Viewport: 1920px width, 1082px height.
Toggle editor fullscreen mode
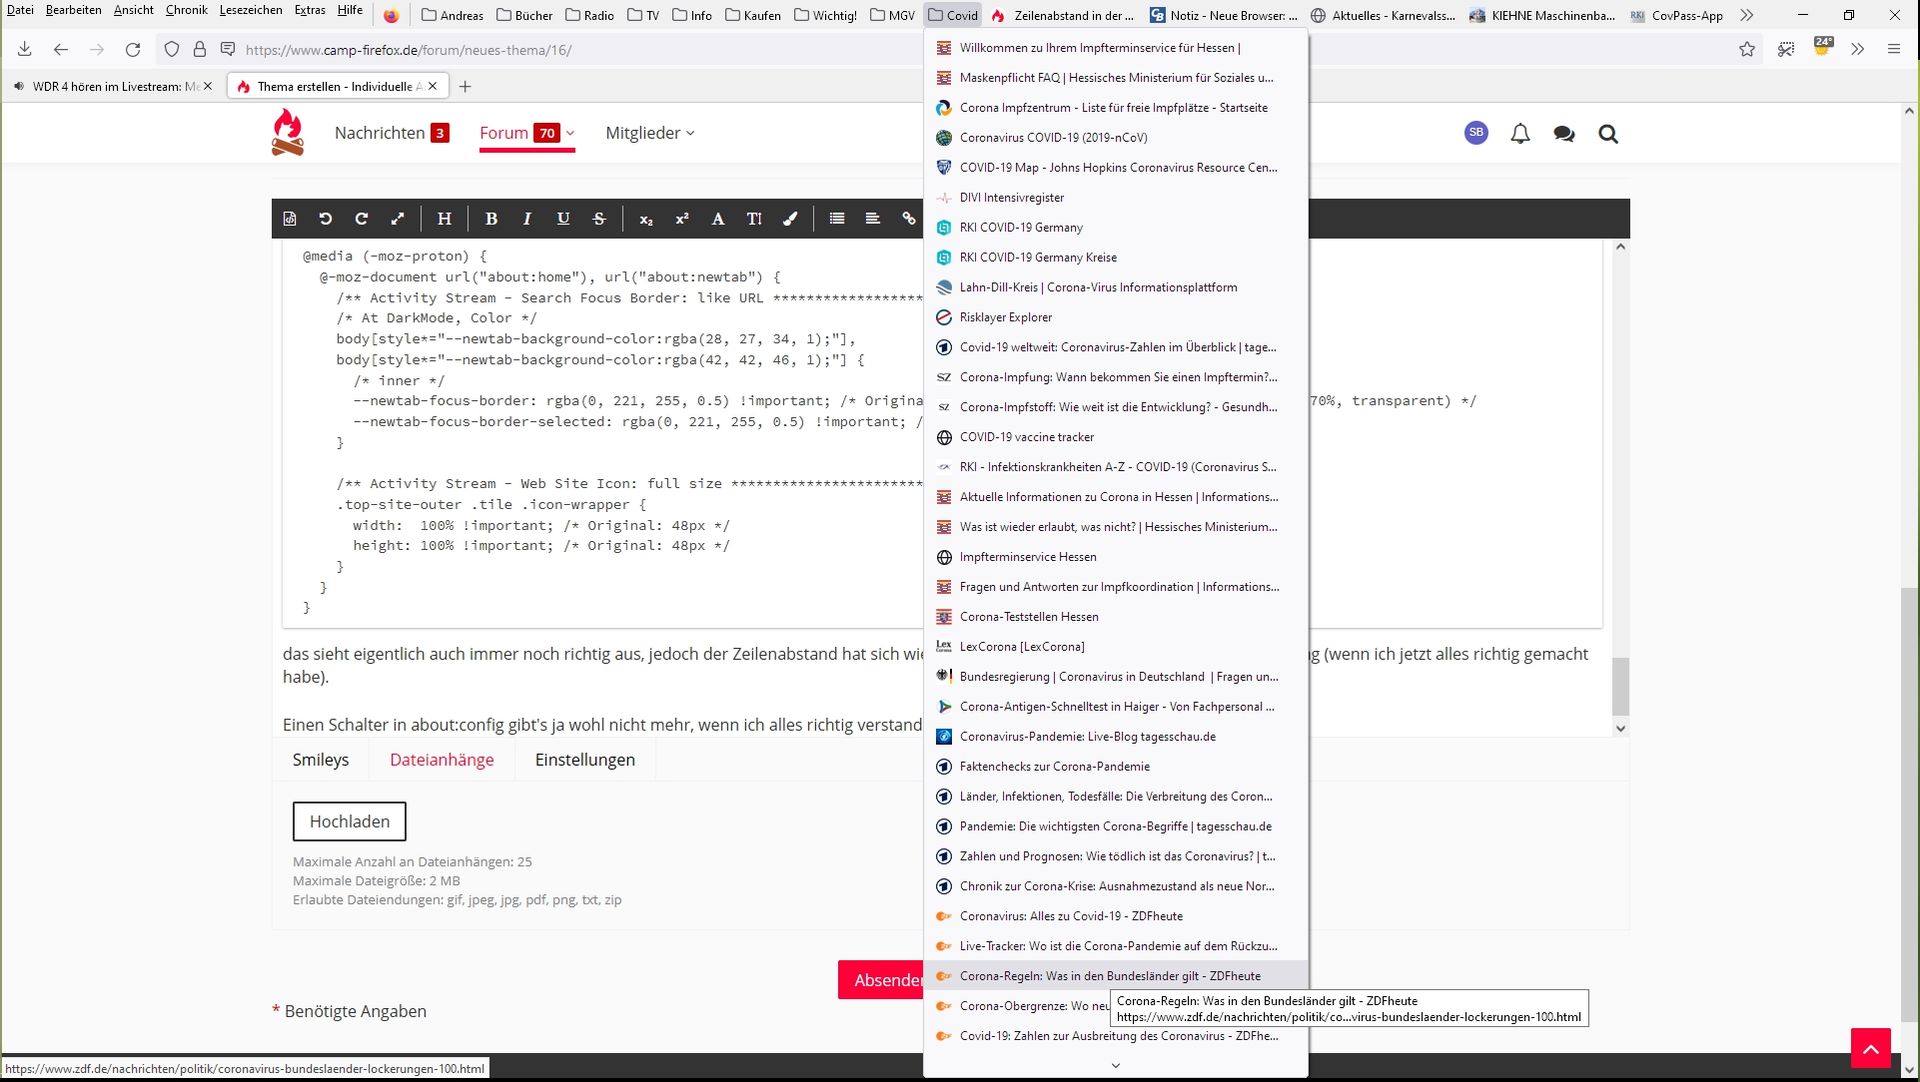point(398,219)
